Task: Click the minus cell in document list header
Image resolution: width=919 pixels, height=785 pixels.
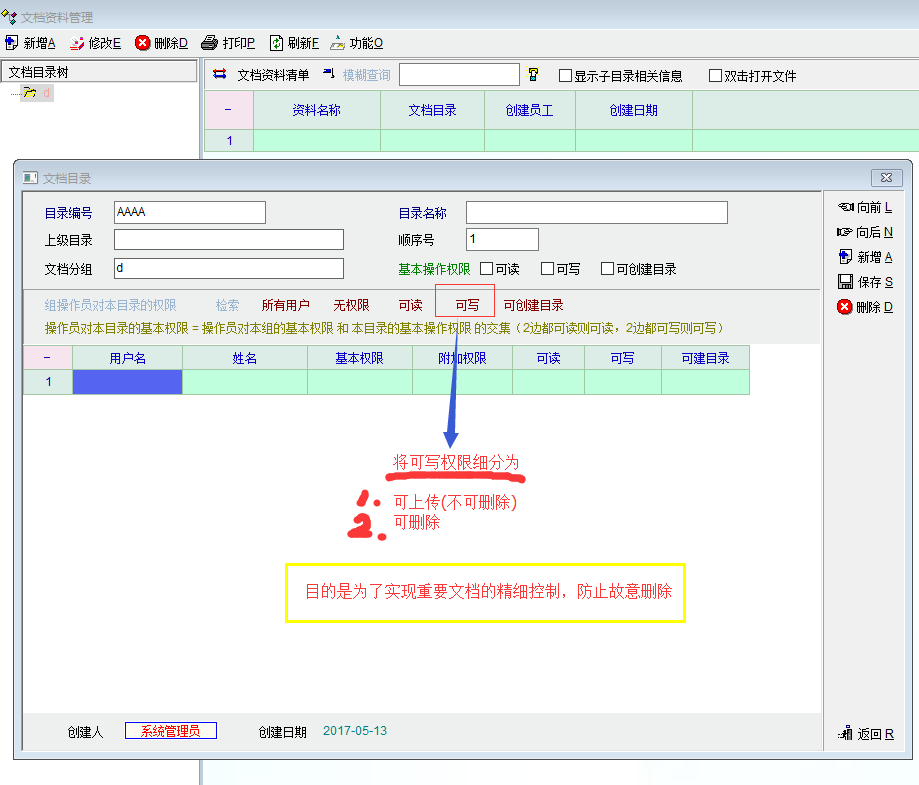Action: coord(228,110)
